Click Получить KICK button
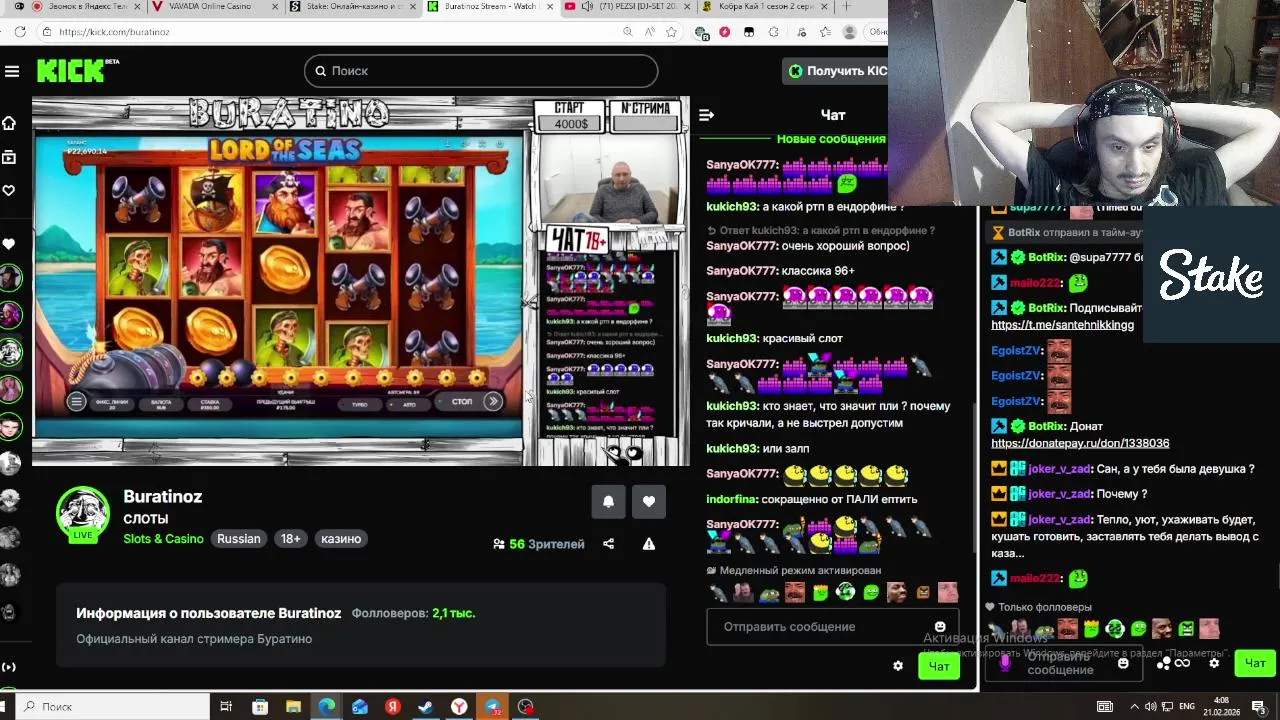 pyautogui.click(x=836, y=71)
